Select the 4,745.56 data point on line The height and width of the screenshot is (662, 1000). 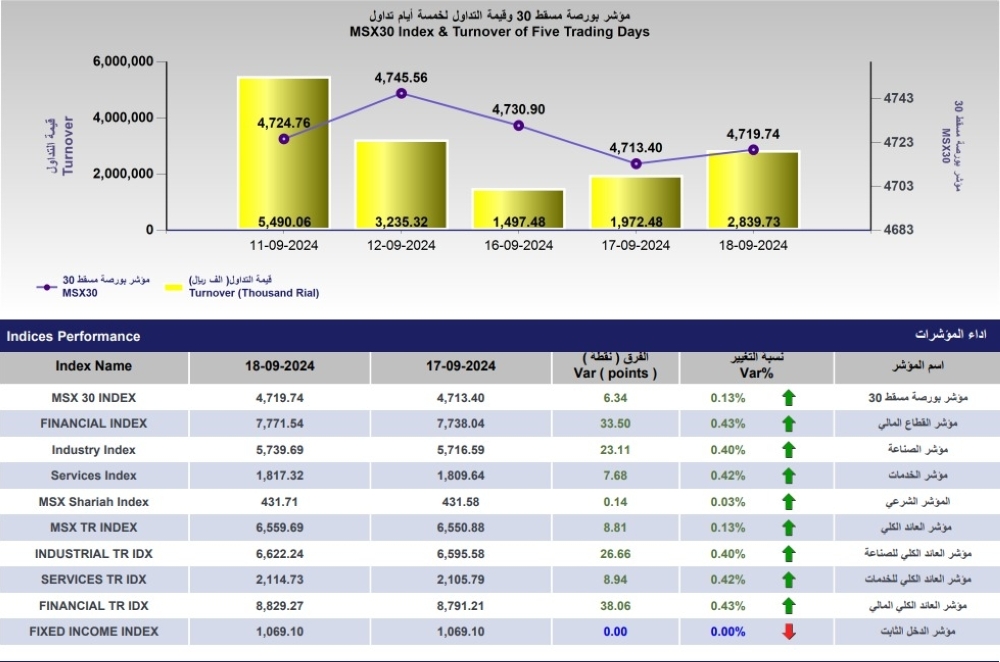click(401, 94)
